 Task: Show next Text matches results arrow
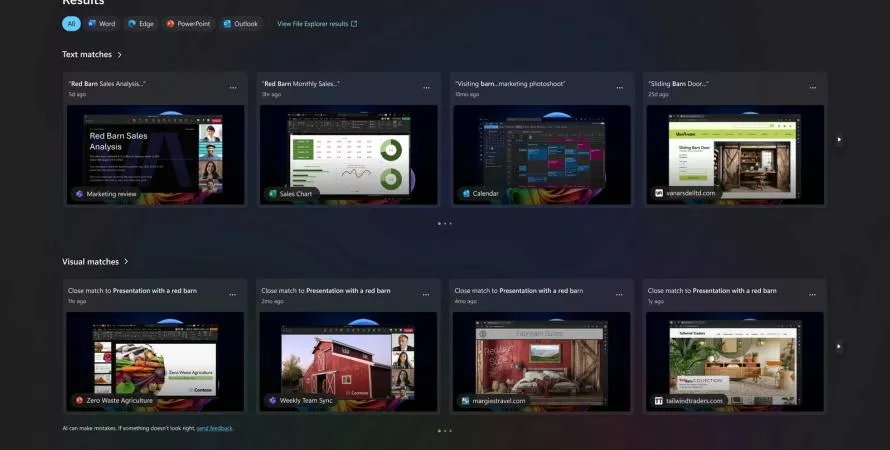839,140
